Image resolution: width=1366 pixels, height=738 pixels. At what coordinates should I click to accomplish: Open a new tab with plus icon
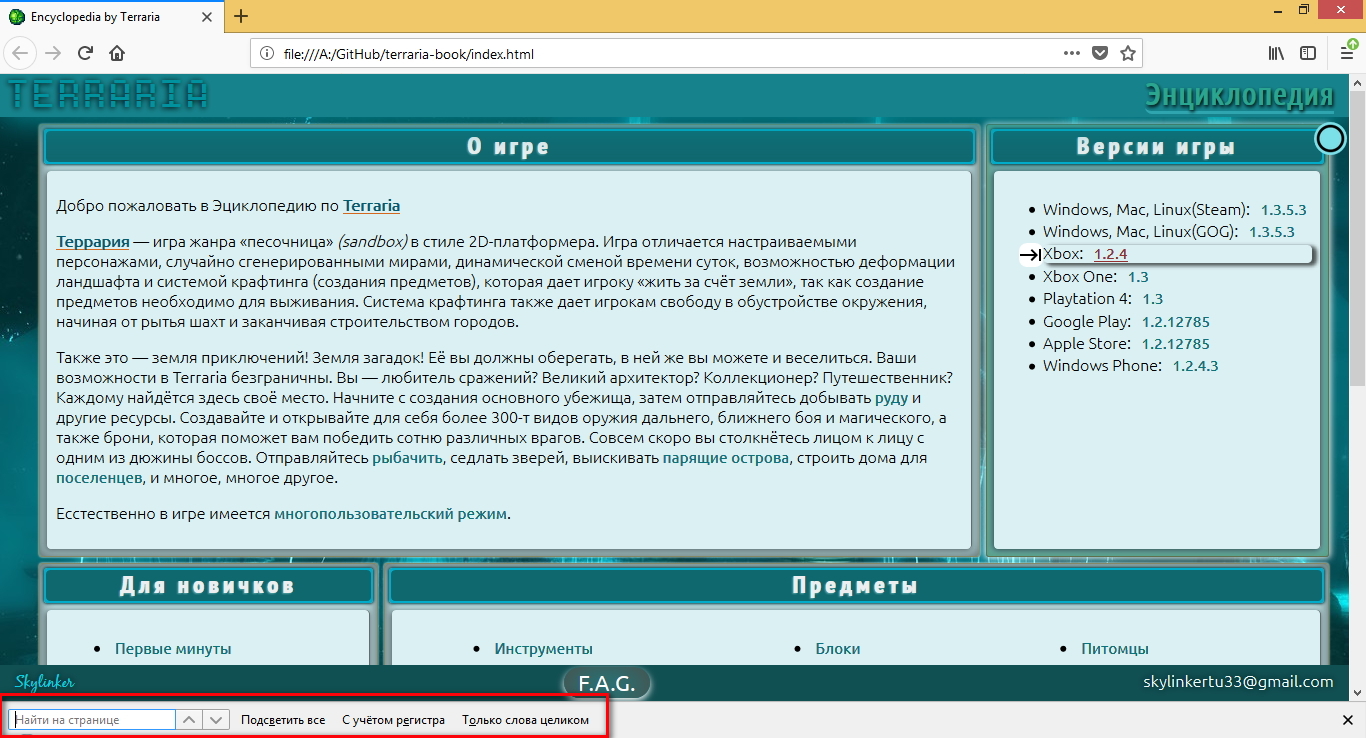tap(241, 16)
